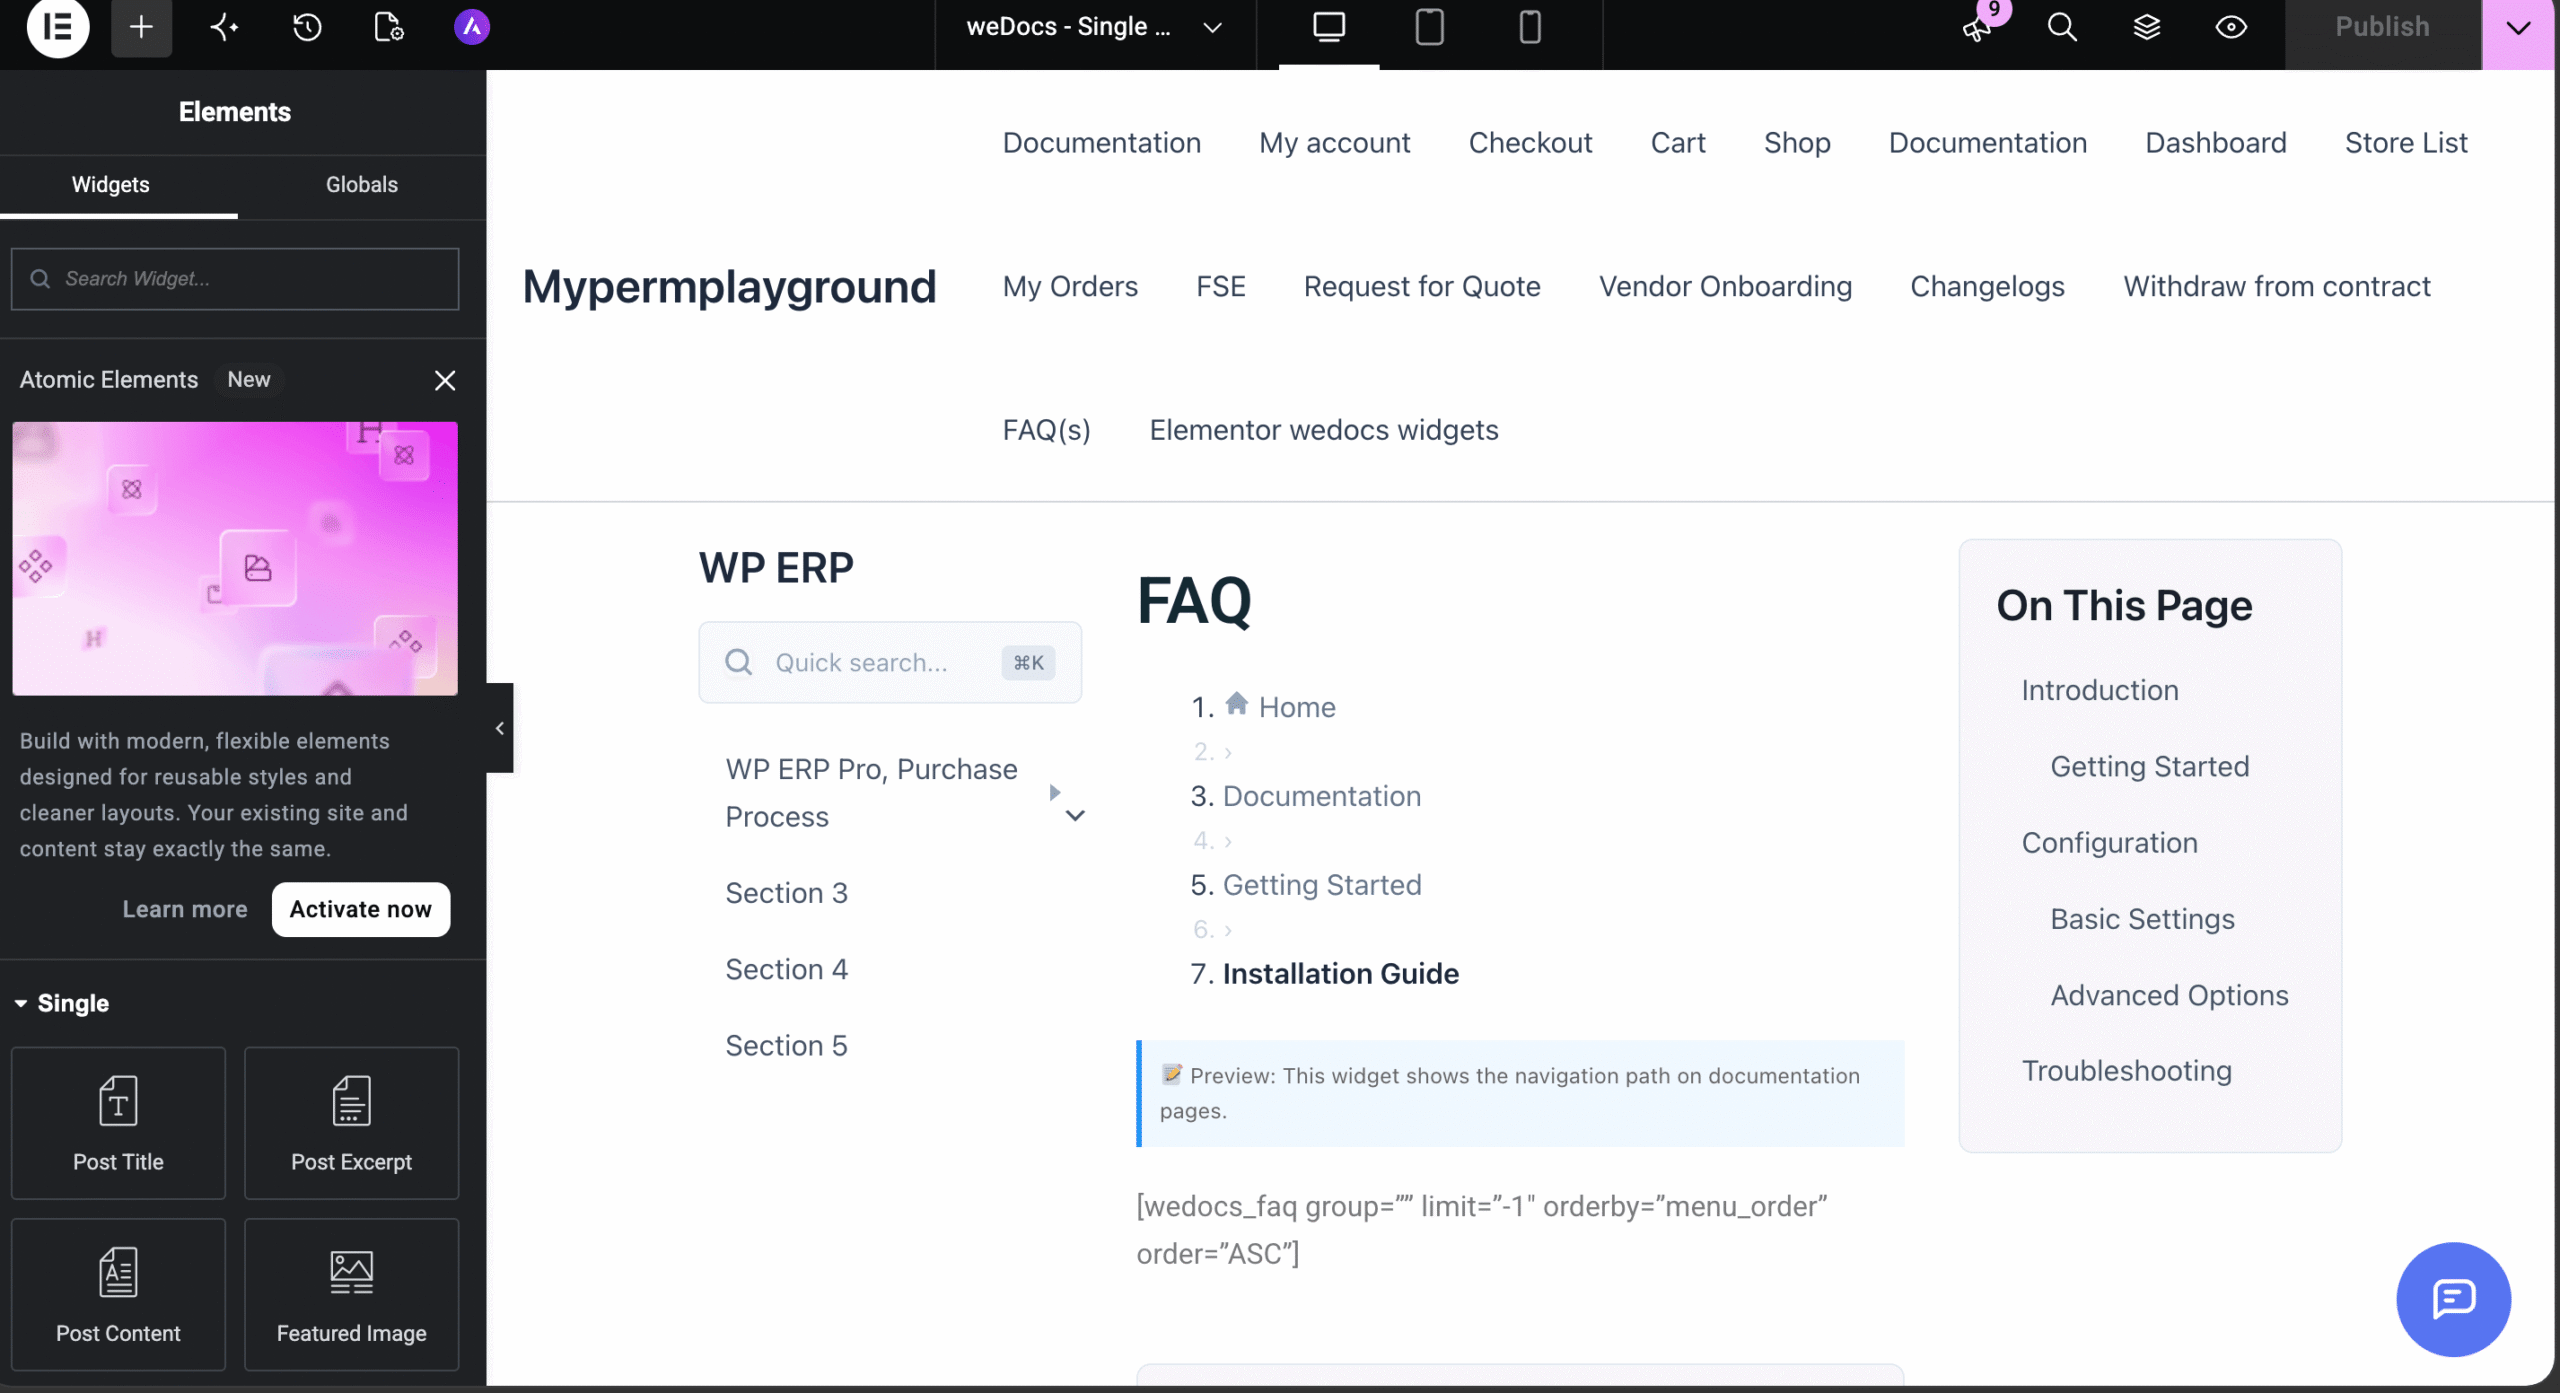This screenshot has height=1393, width=2560.
Task: Click the Learn more link
Action: [185, 909]
